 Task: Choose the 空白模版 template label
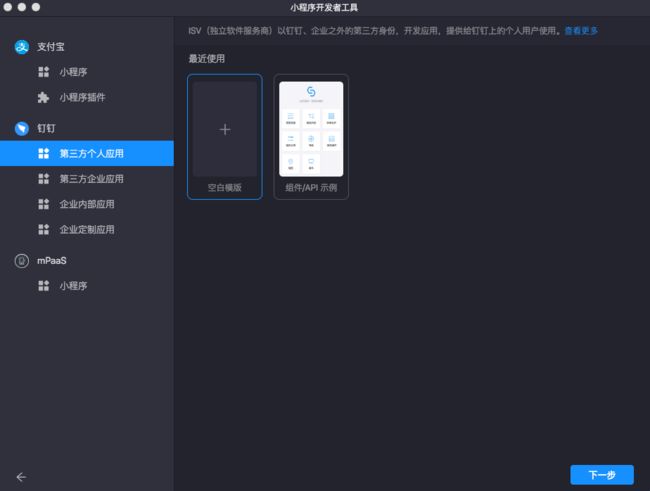(x=225, y=188)
